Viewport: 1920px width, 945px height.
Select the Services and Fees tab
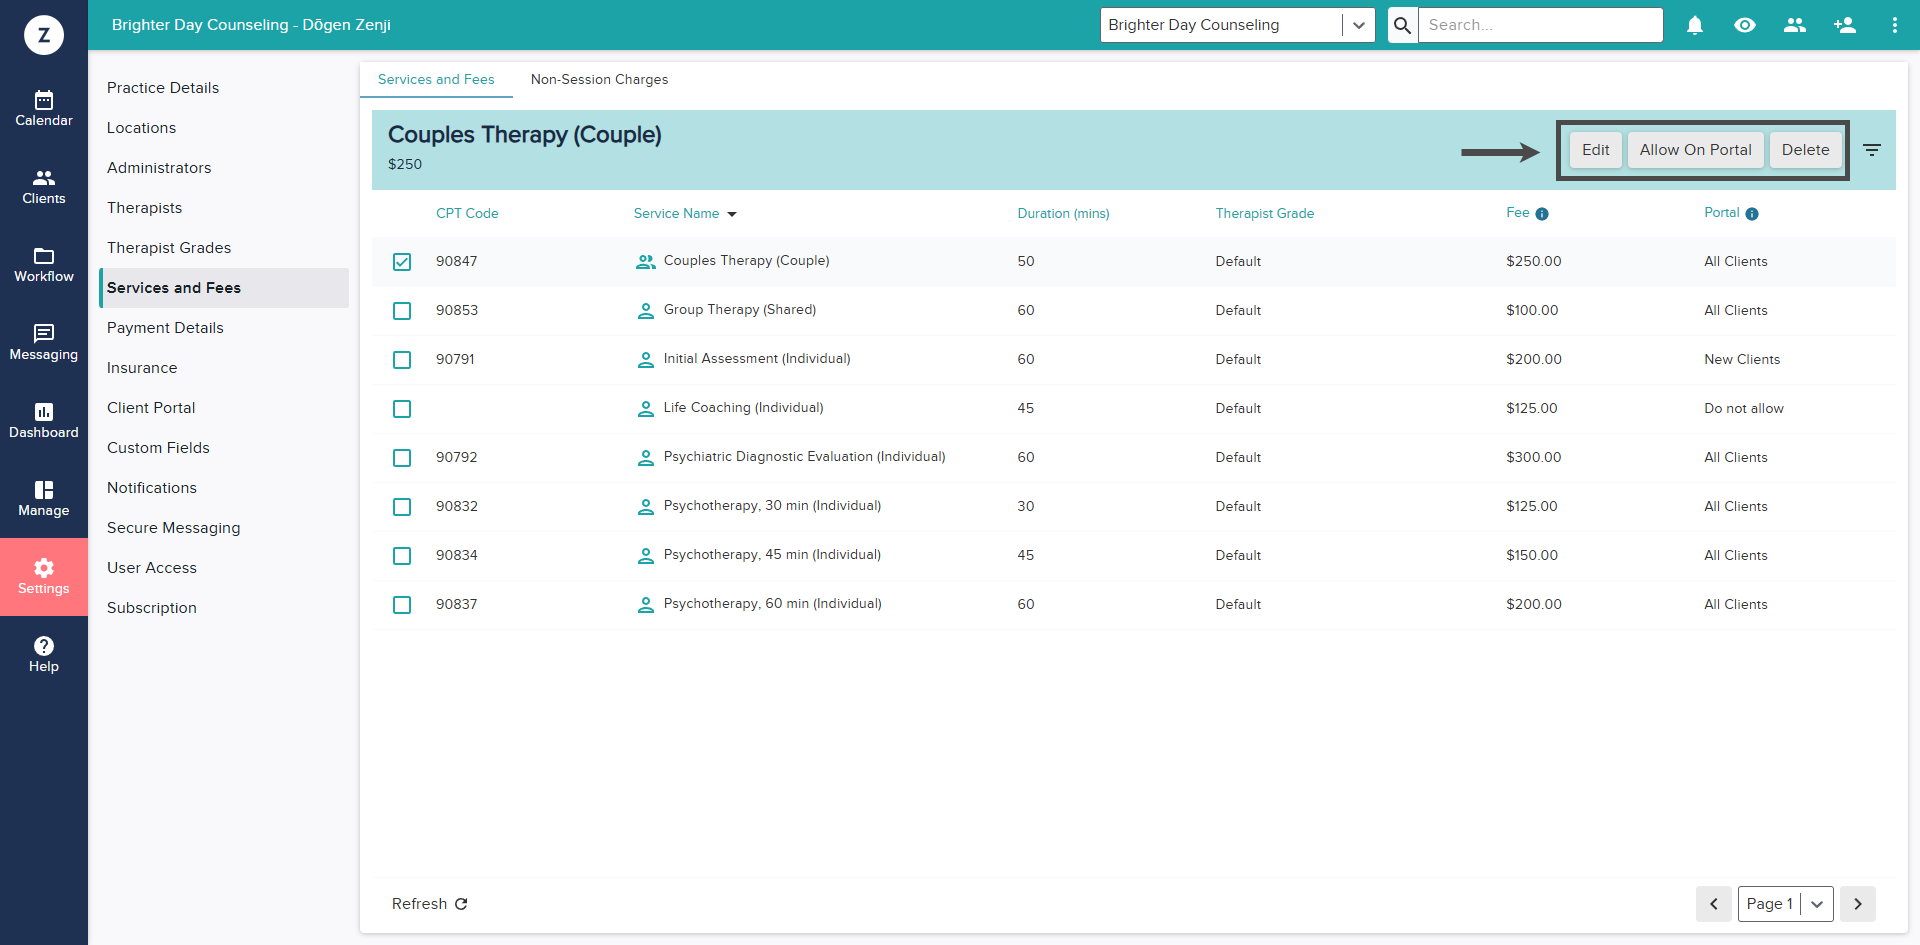click(x=436, y=80)
